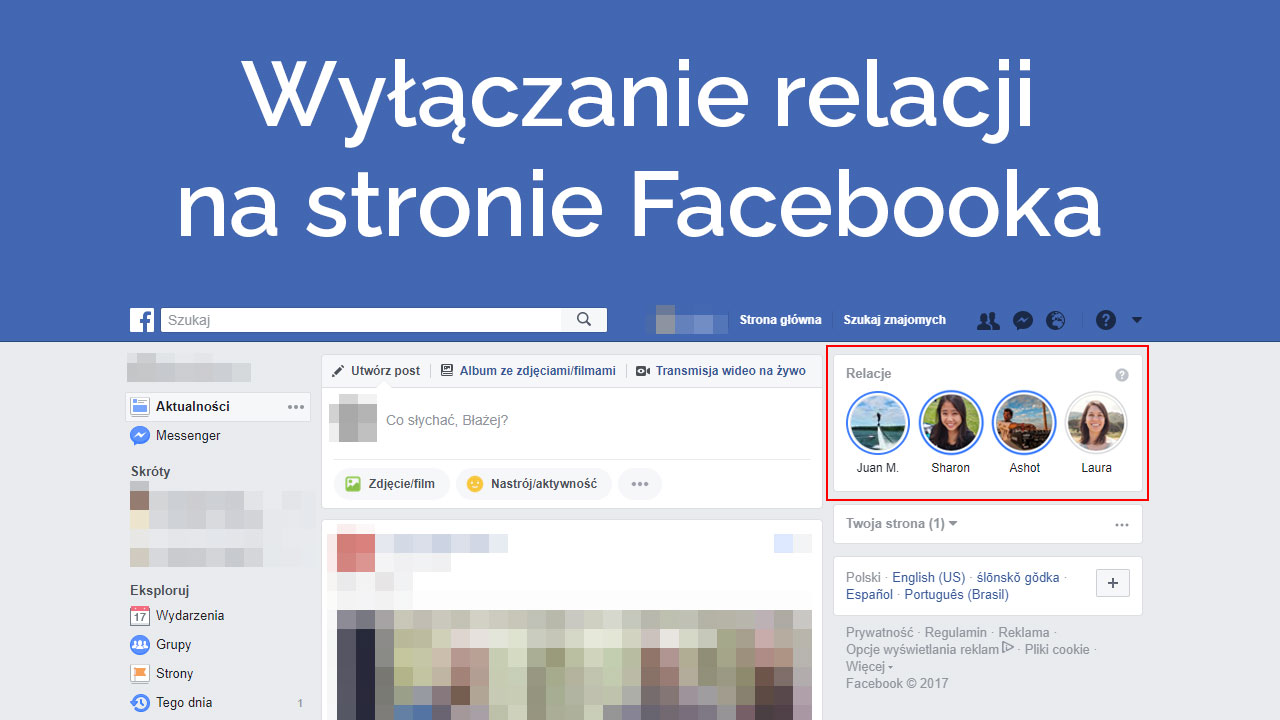Open Strony in Eksploruj
Image resolution: width=1280 pixels, height=720 pixels.
(x=175, y=674)
